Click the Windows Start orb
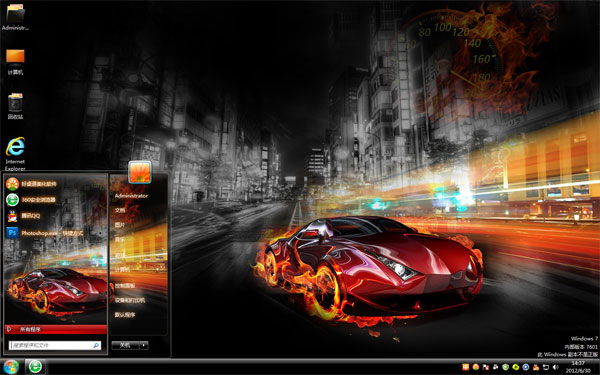This screenshot has height=375, width=600. coord(11,367)
